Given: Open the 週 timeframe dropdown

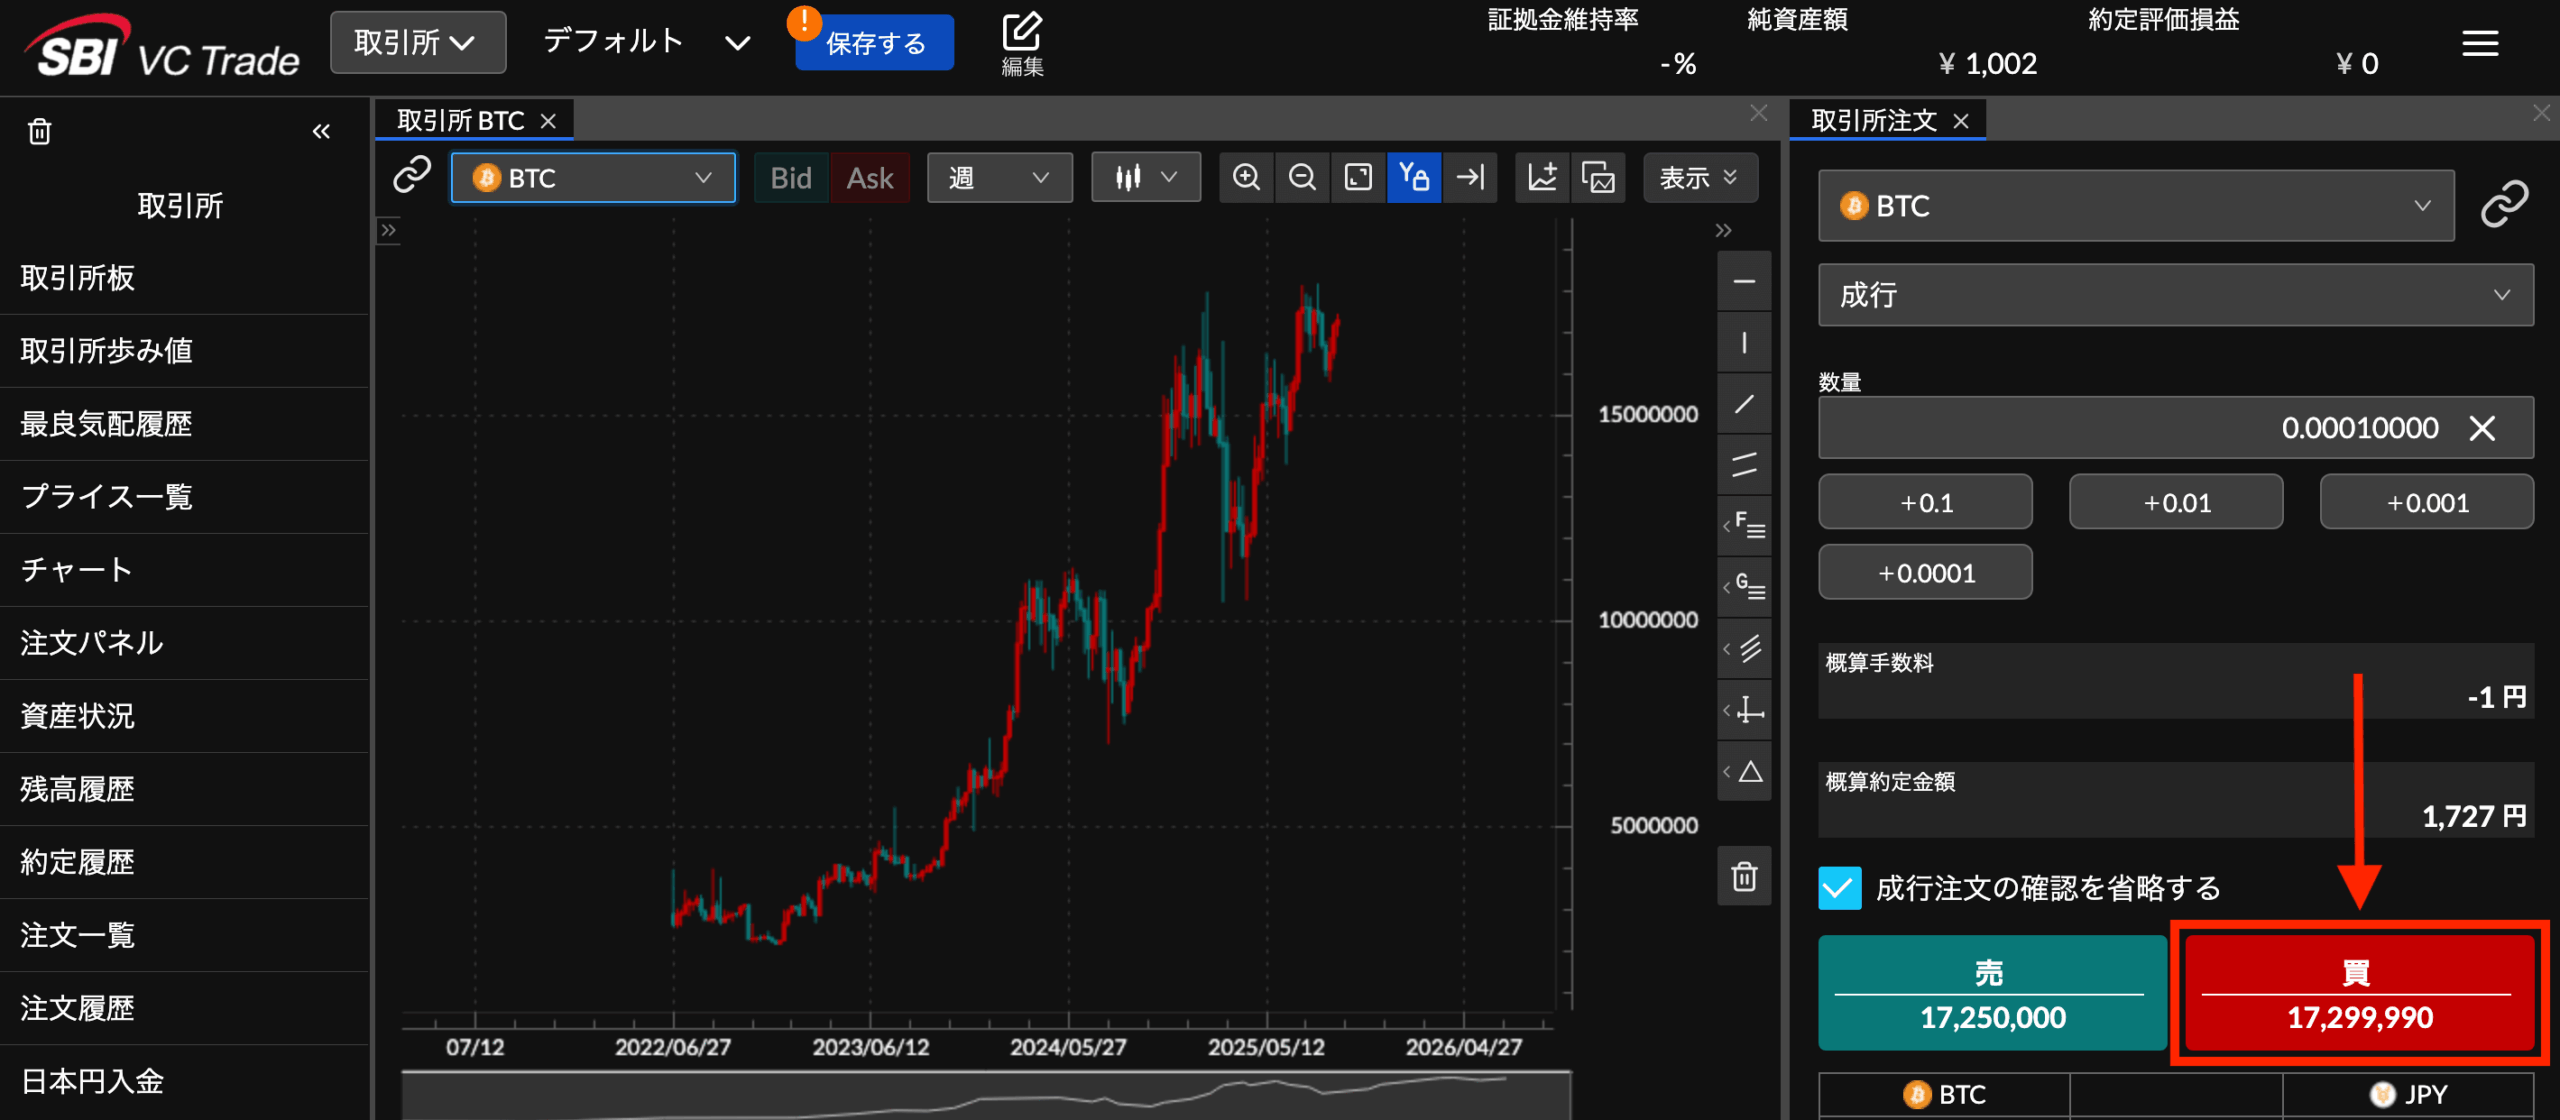Looking at the screenshot, I should pyautogui.click(x=999, y=178).
